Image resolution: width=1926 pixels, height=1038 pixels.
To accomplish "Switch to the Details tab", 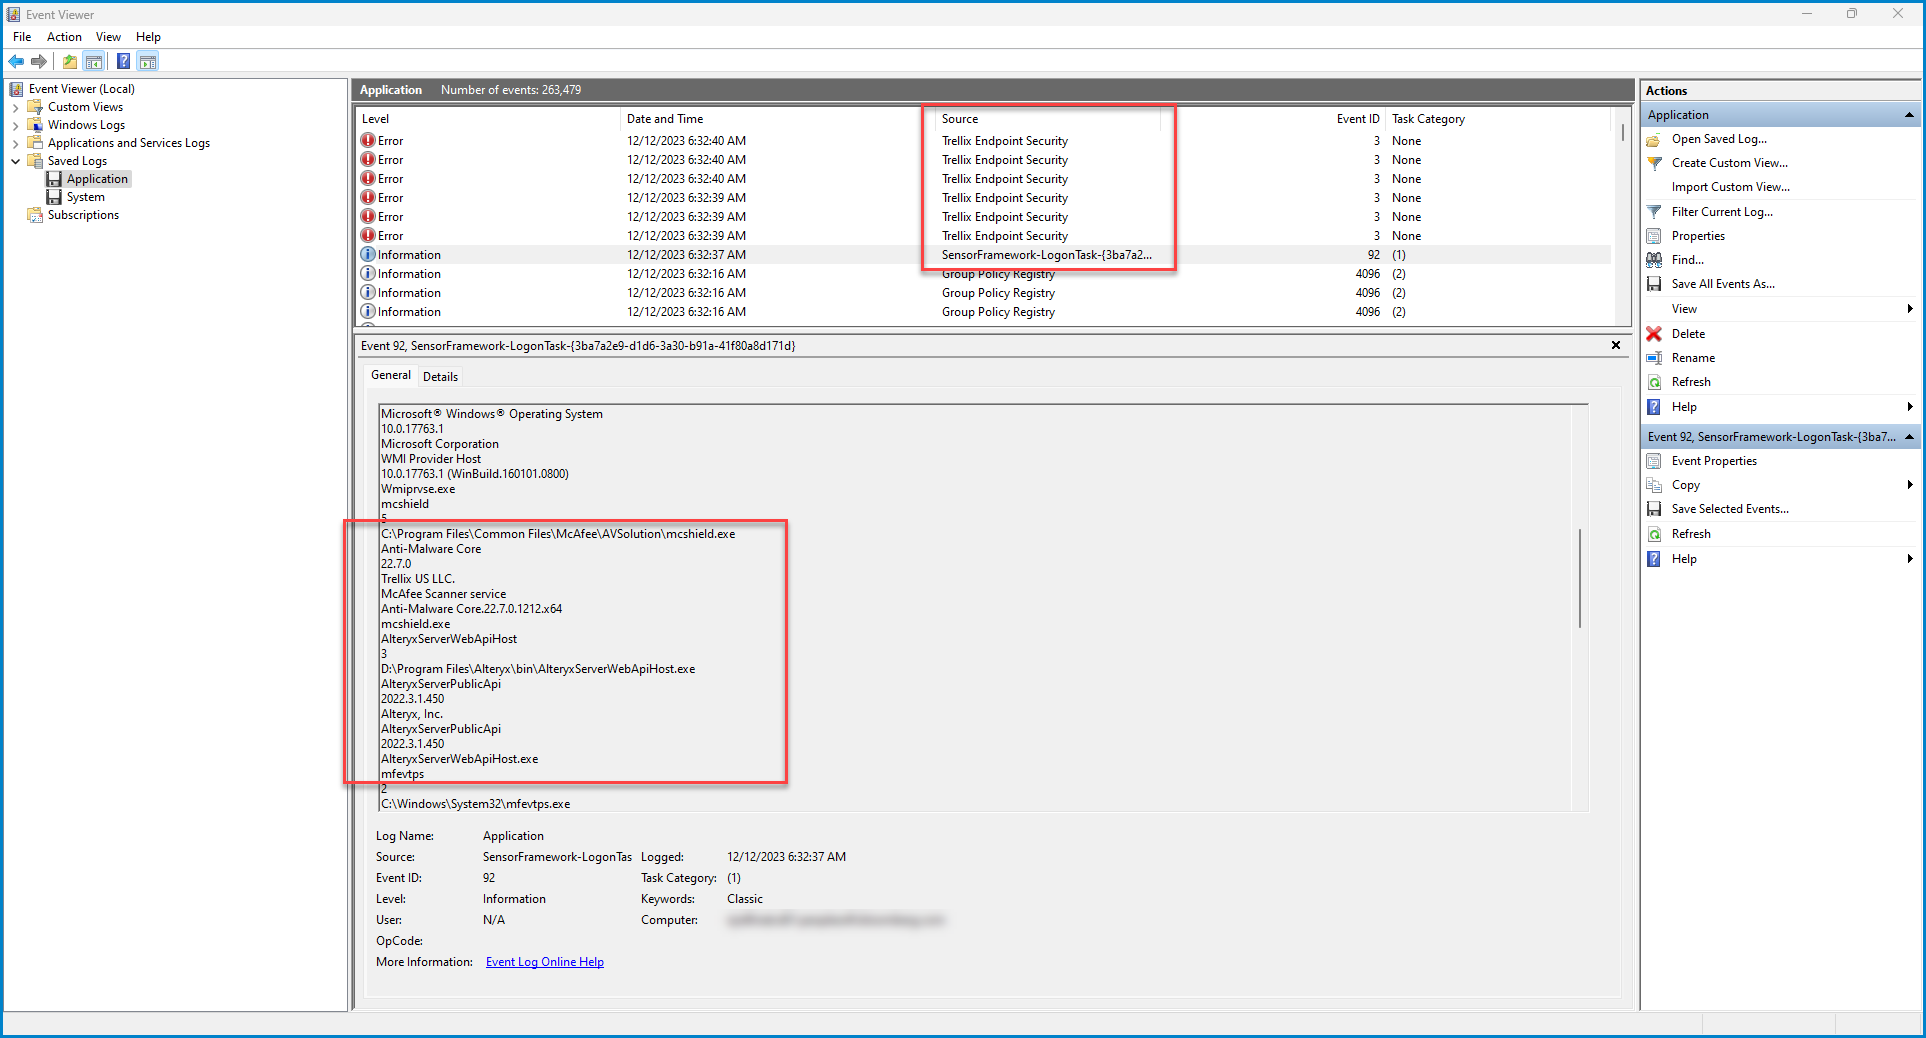I will pyautogui.click(x=440, y=377).
